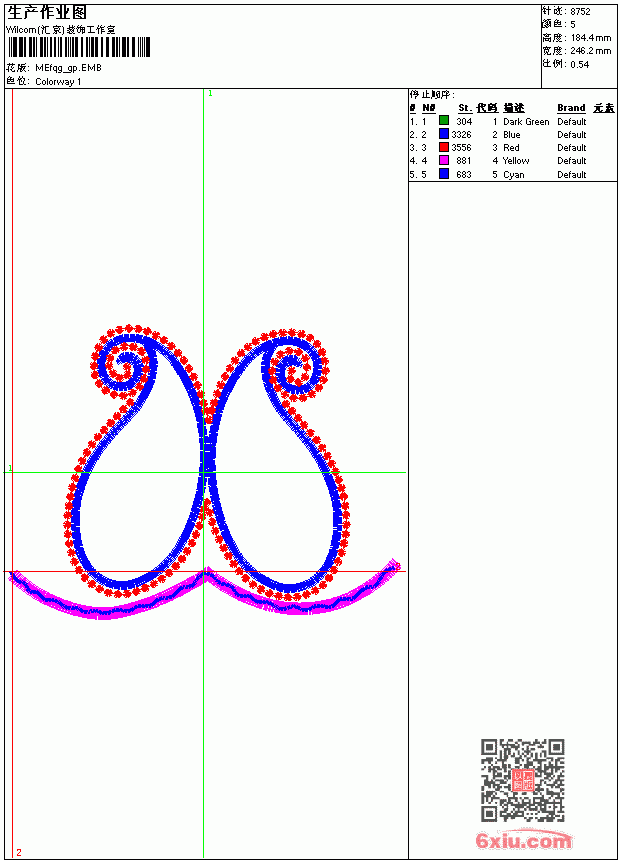Click the QR code image
Viewport: 620px width, 860px height.
[x=523, y=780]
